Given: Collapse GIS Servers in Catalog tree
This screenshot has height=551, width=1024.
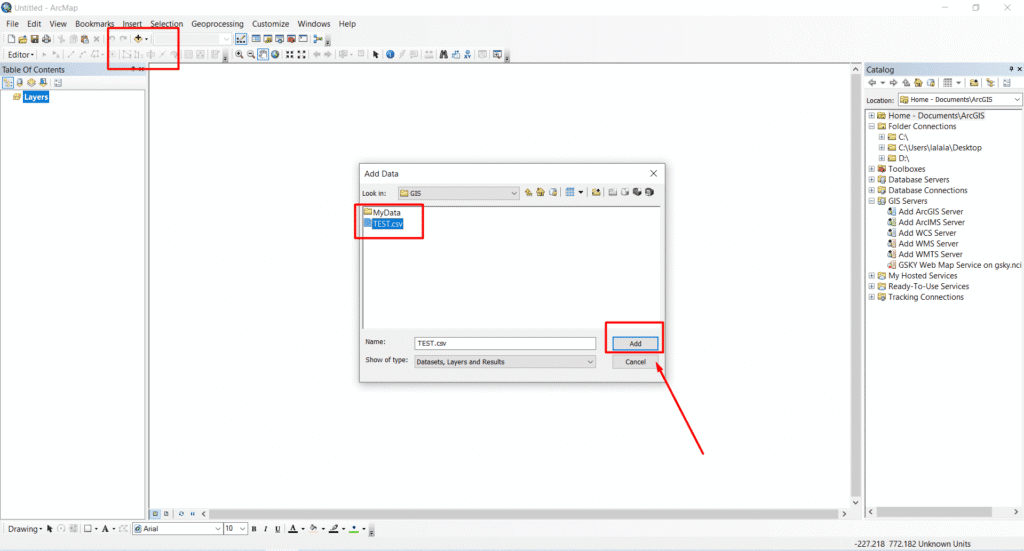Looking at the screenshot, I should (x=871, y=201).
